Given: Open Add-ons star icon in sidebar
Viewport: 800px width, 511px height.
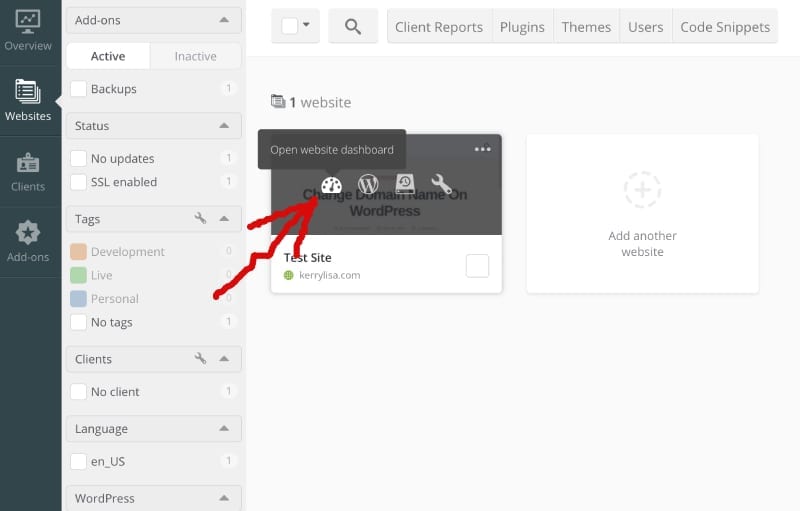Looking at the screenshot, I should [28, 242].
